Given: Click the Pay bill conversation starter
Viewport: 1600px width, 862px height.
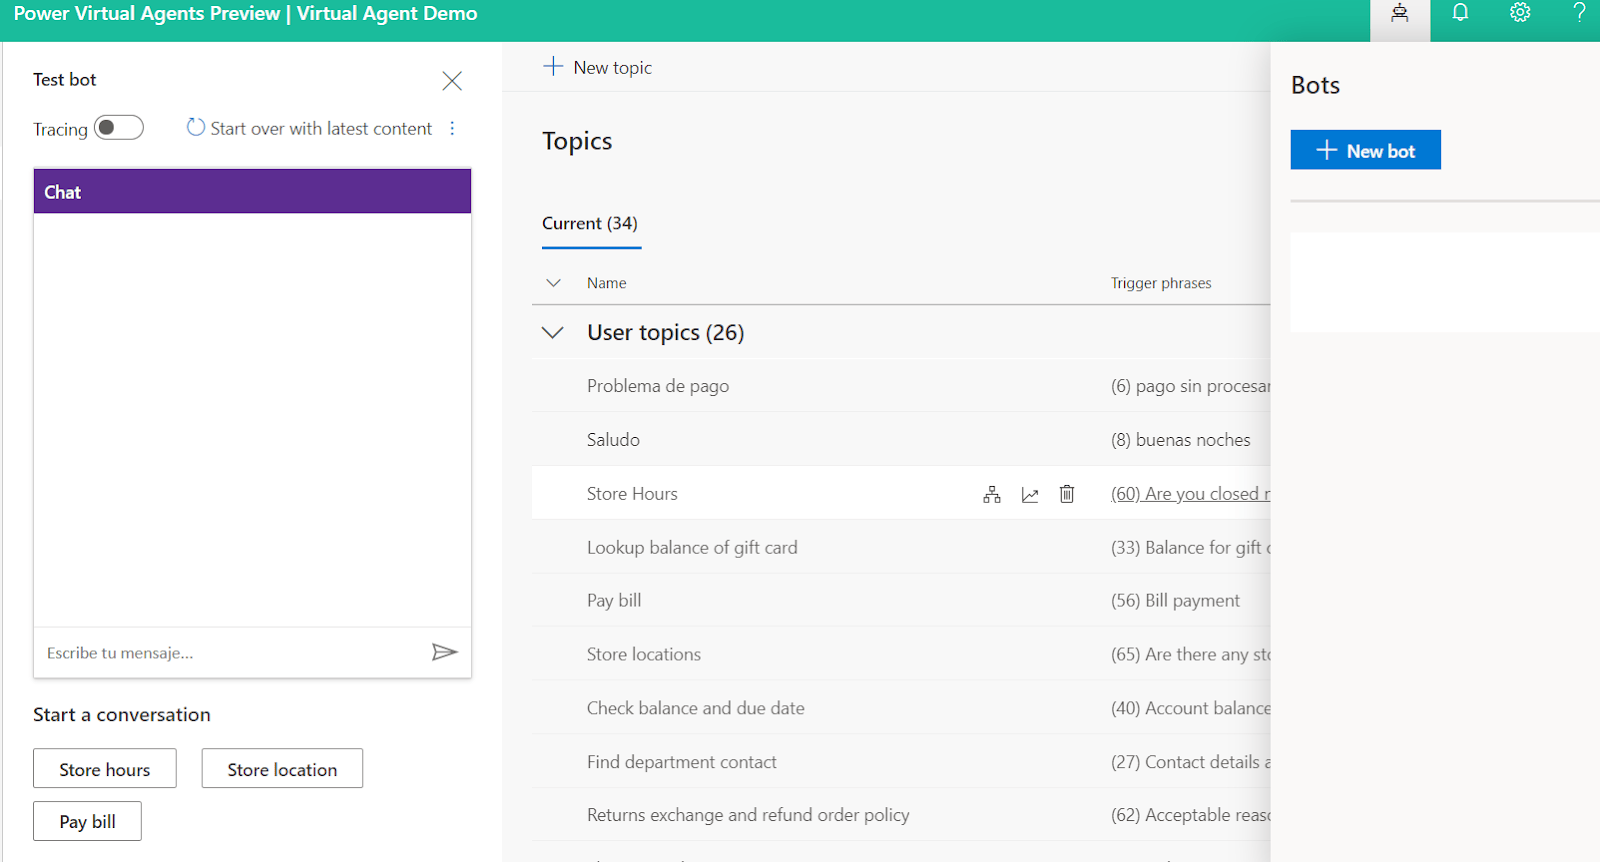Looking at the screenshot, I should coord(87,821).
